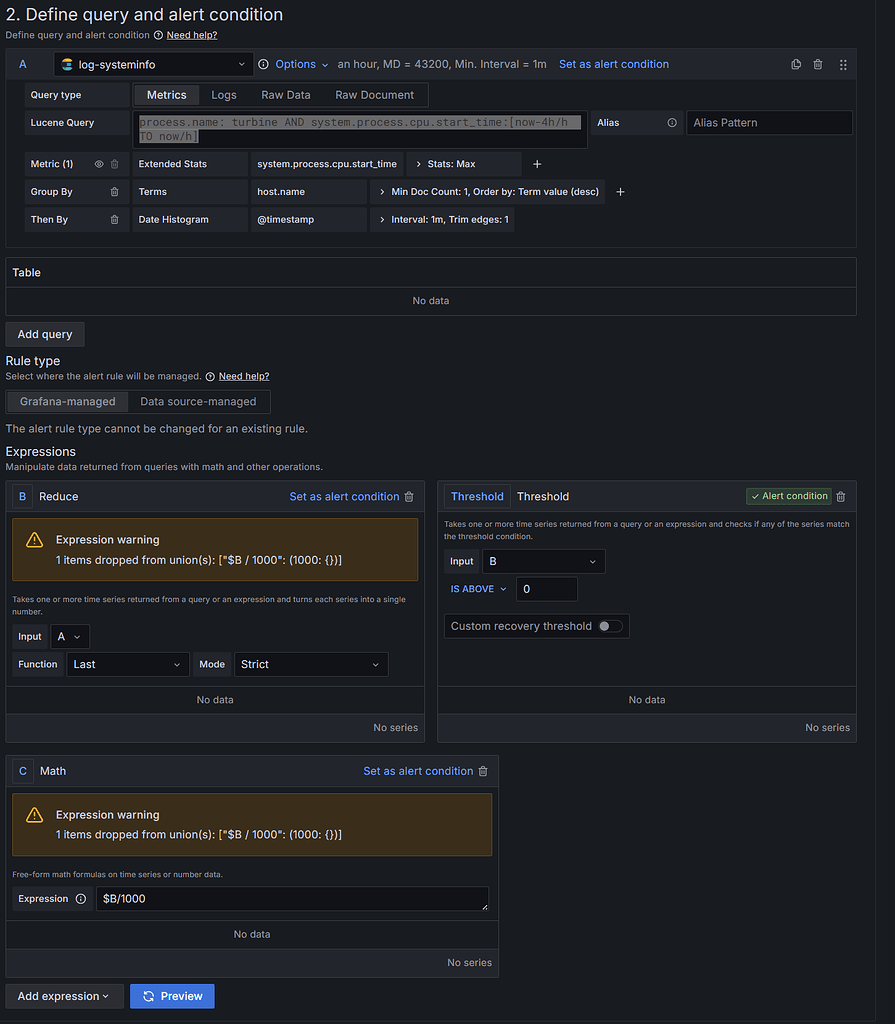The image size is (895, 1024).
Task: Duplicate query A using the copy icon
Action: [796, 64]
